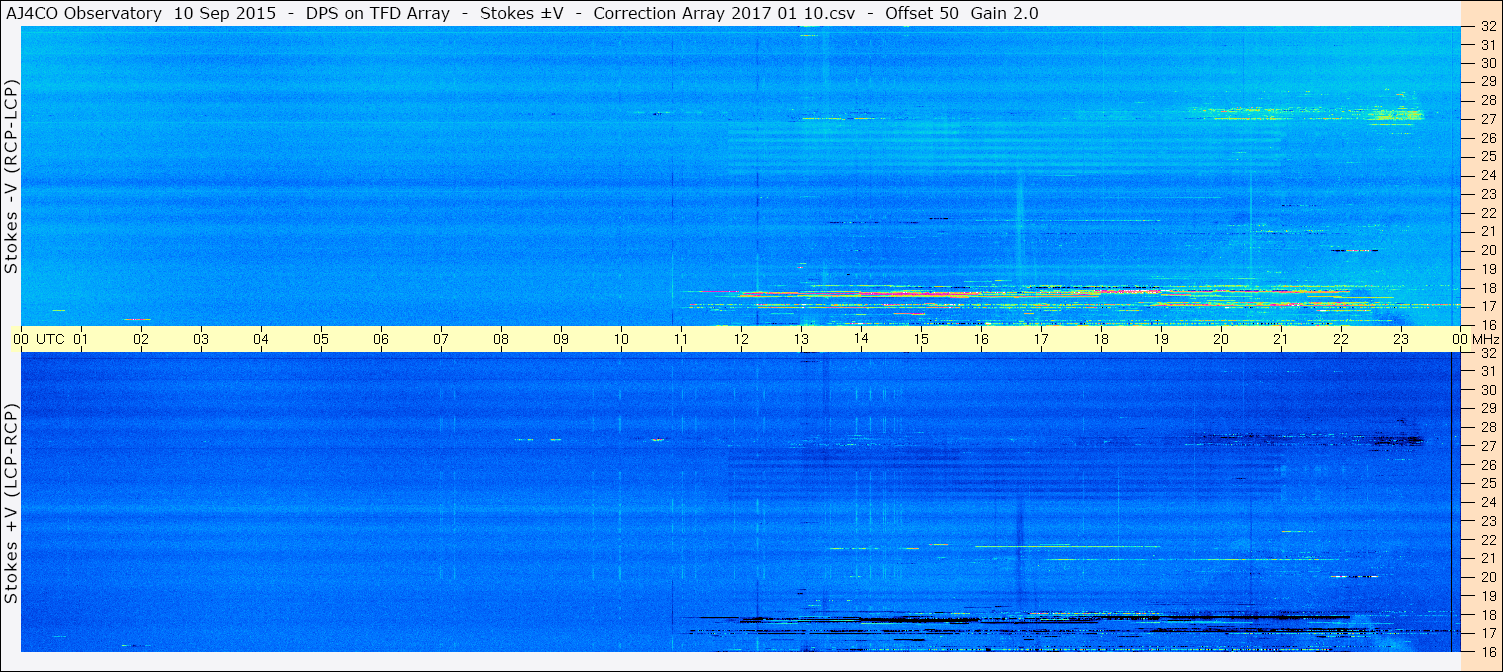Click the "00 MHz" end label on time axis
Image resolution: width=1503 pixels, height=672 pixels.
click(1474, 339)
